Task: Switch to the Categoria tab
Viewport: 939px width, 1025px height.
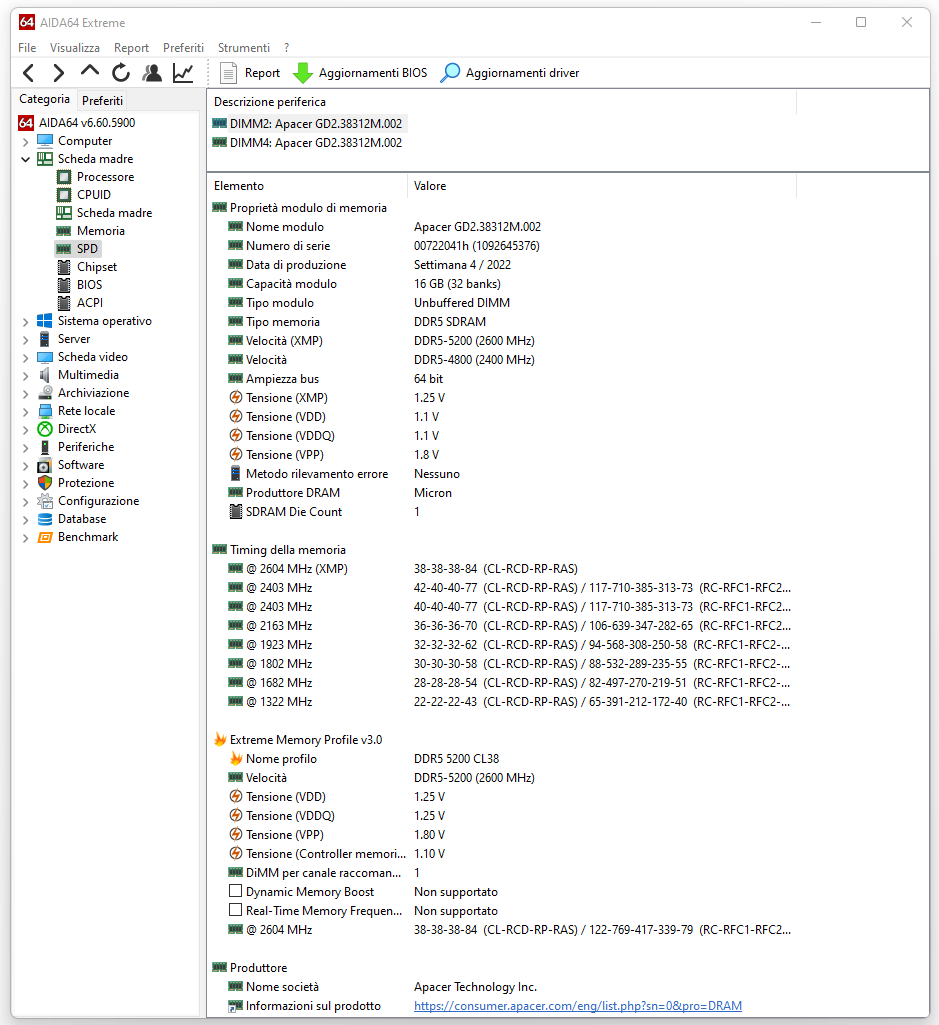Action: tap(44, 99)
